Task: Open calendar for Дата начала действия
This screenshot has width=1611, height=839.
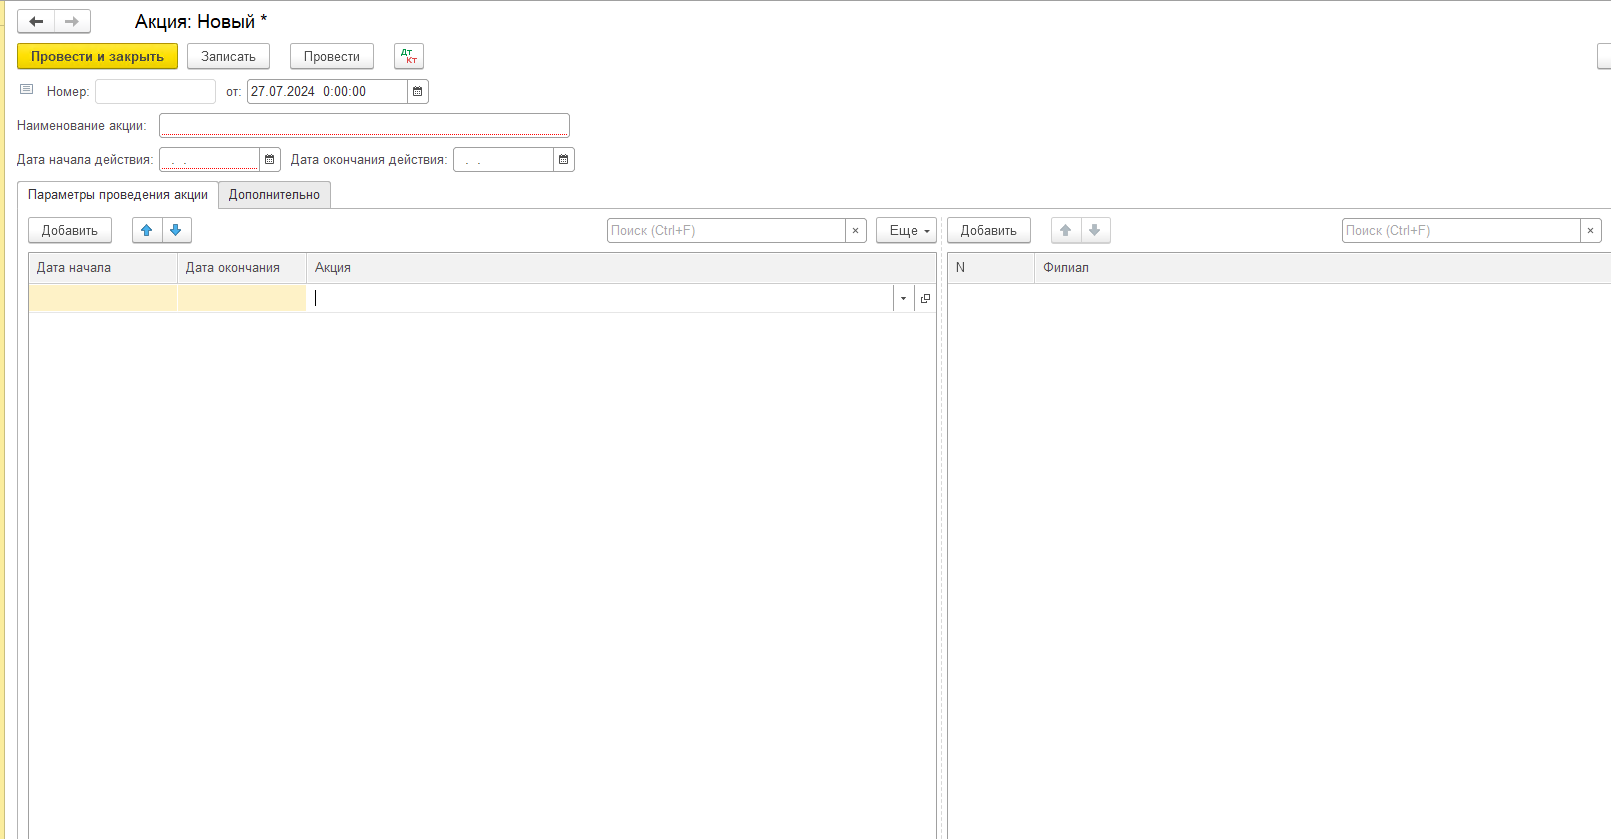Action: click(270, 160)
